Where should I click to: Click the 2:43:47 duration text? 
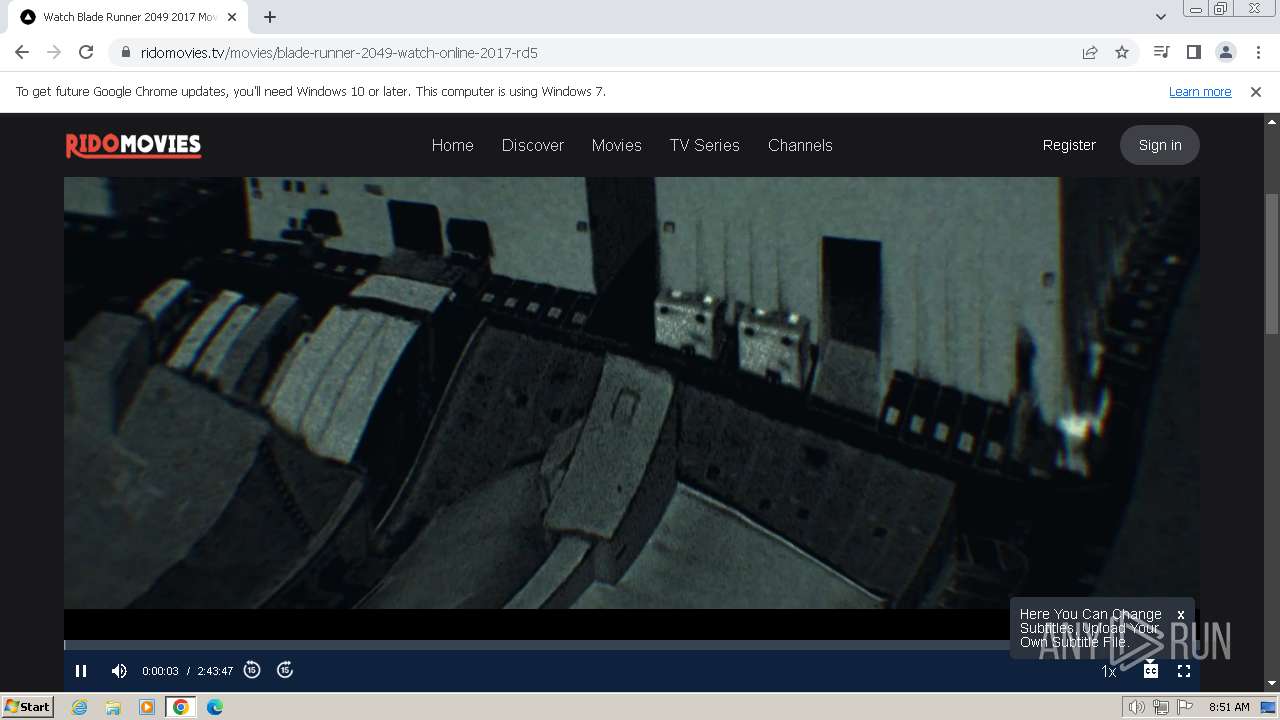(215, 671)
